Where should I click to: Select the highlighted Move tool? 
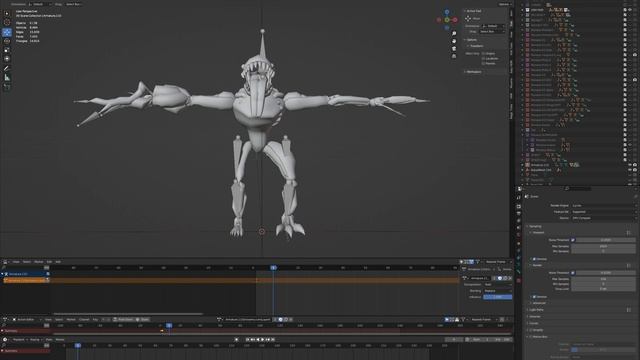tap(7, 32)
